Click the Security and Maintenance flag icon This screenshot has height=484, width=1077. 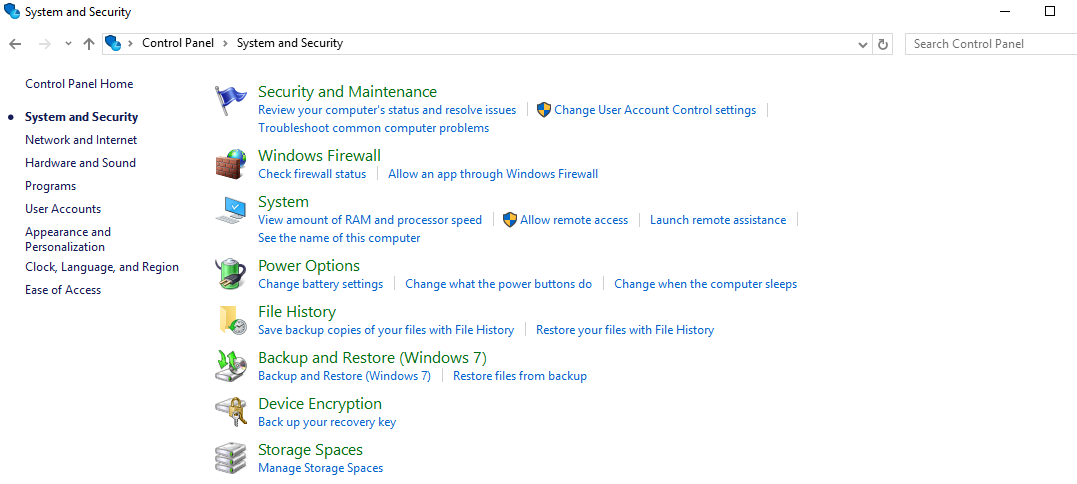point(230,101)
